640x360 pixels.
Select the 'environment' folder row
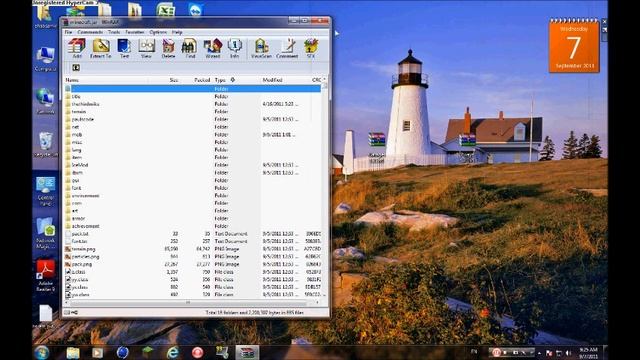[193, 196]
